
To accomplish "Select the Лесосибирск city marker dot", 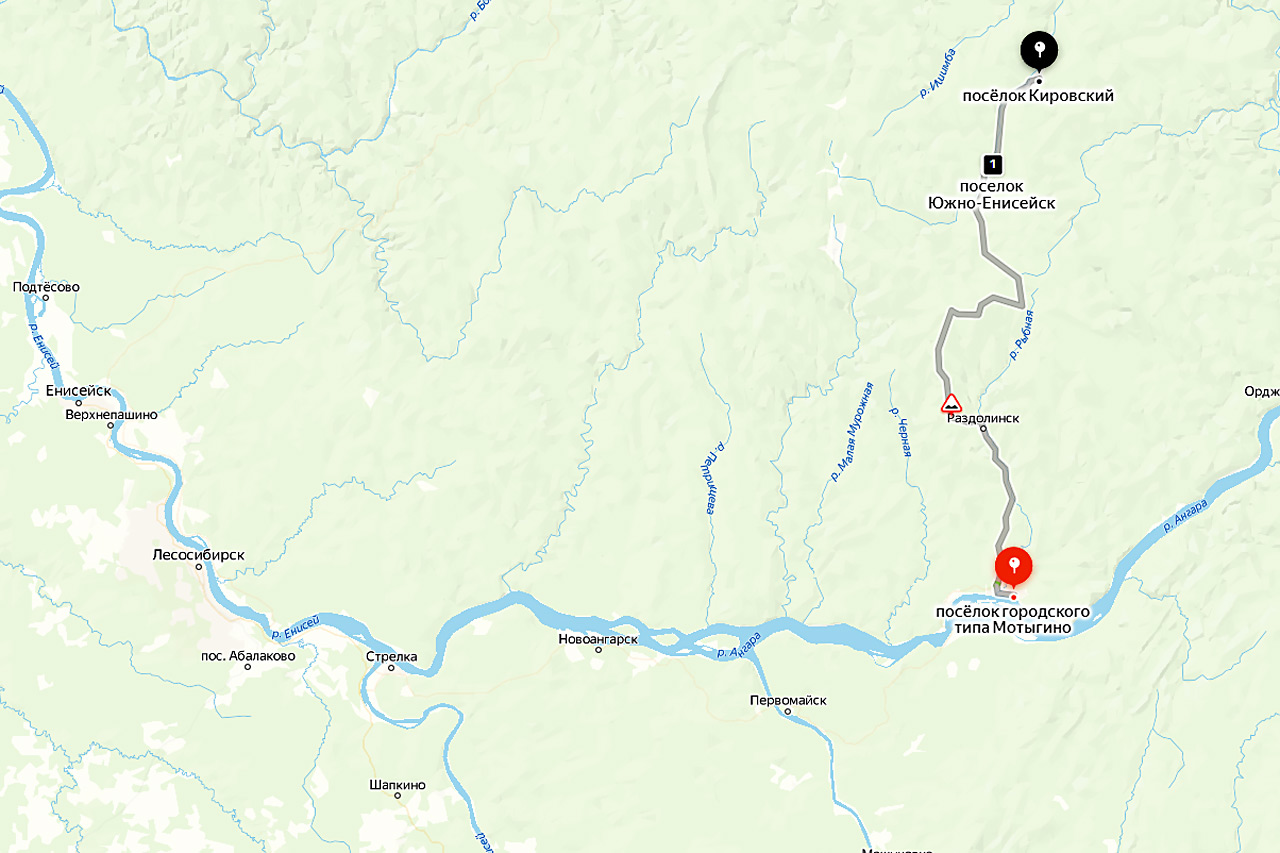I will [x=198, y=567].
